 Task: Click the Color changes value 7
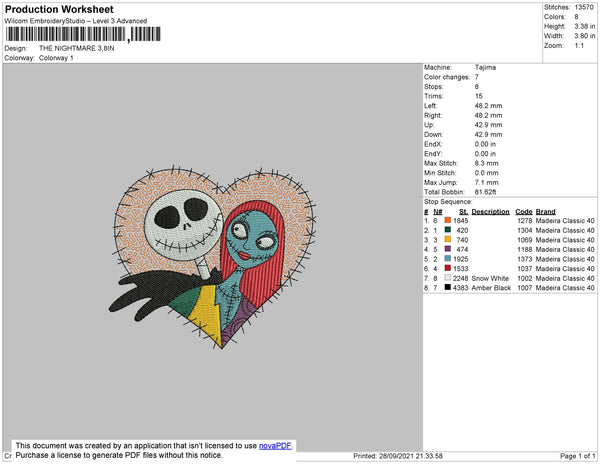click(477, 77)
